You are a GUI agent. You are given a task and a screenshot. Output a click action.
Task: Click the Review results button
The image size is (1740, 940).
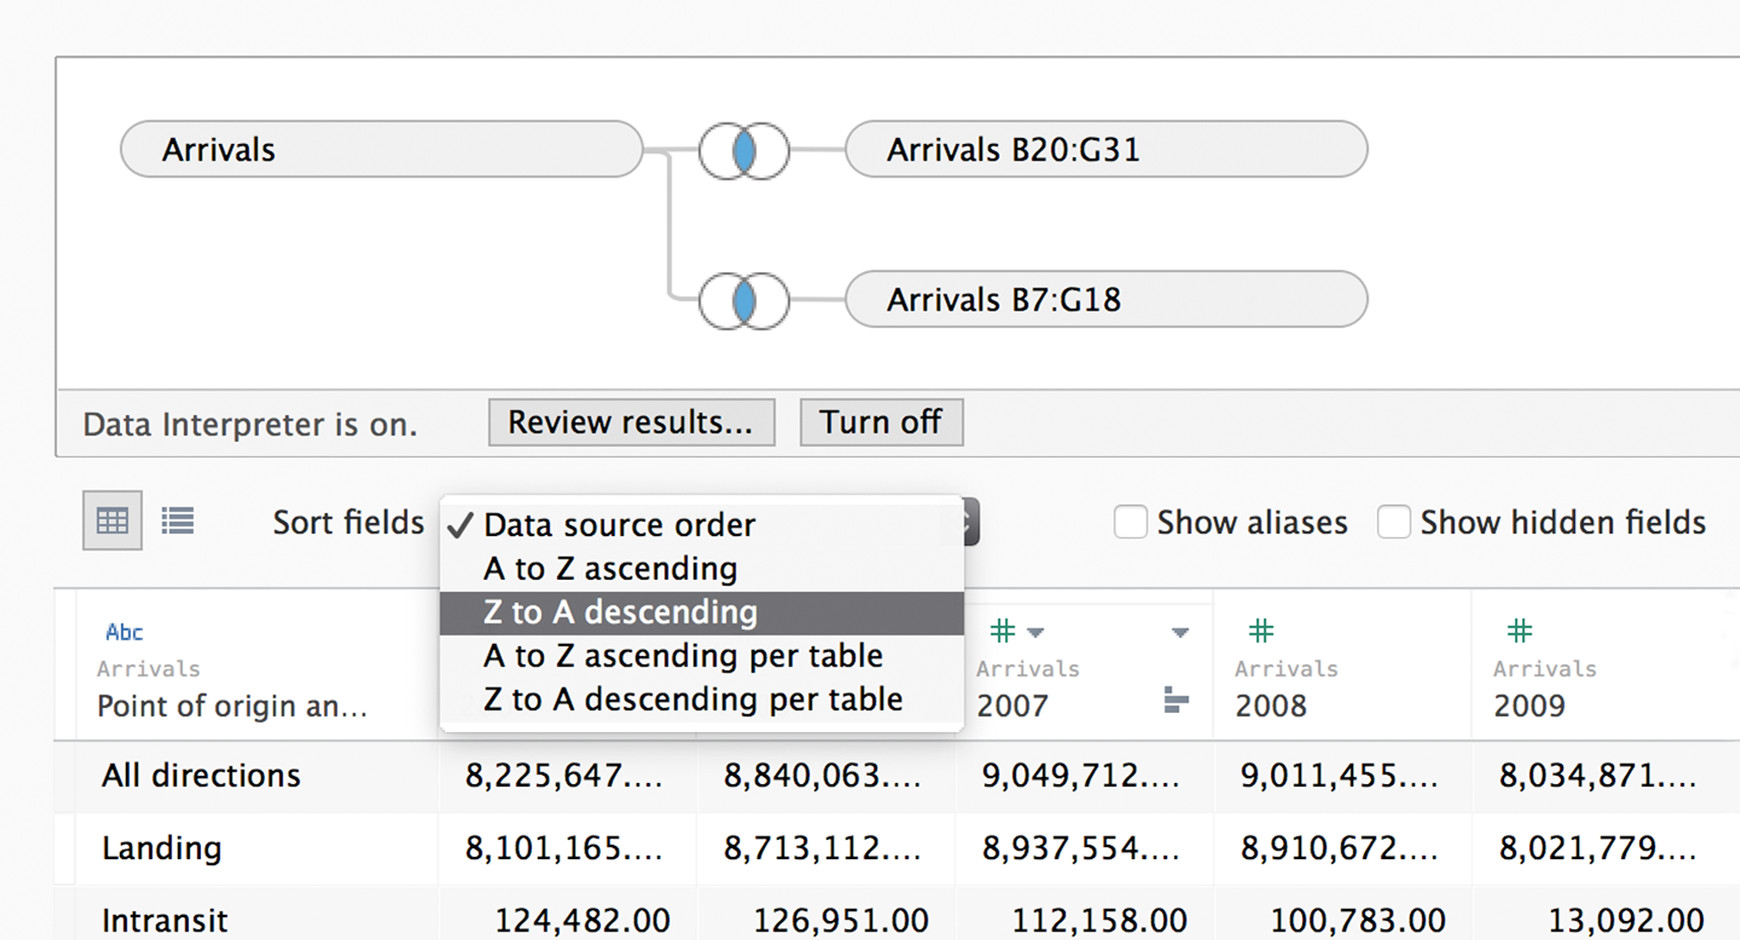631,422
